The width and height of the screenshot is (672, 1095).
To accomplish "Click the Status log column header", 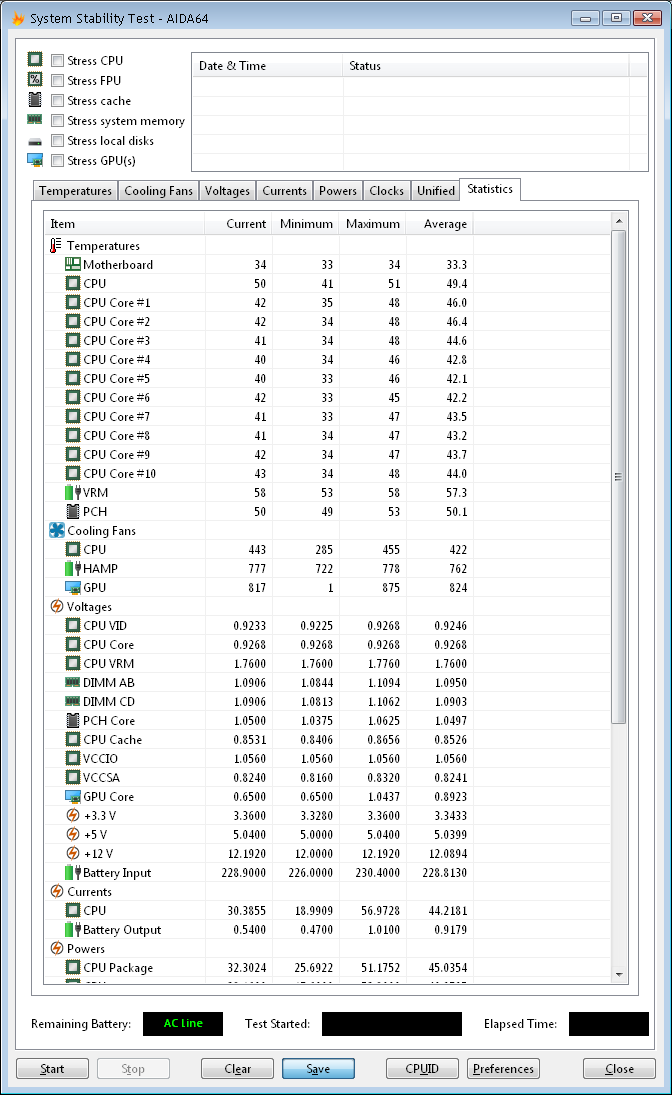I will pyautogui.click(x=485, y=66).
